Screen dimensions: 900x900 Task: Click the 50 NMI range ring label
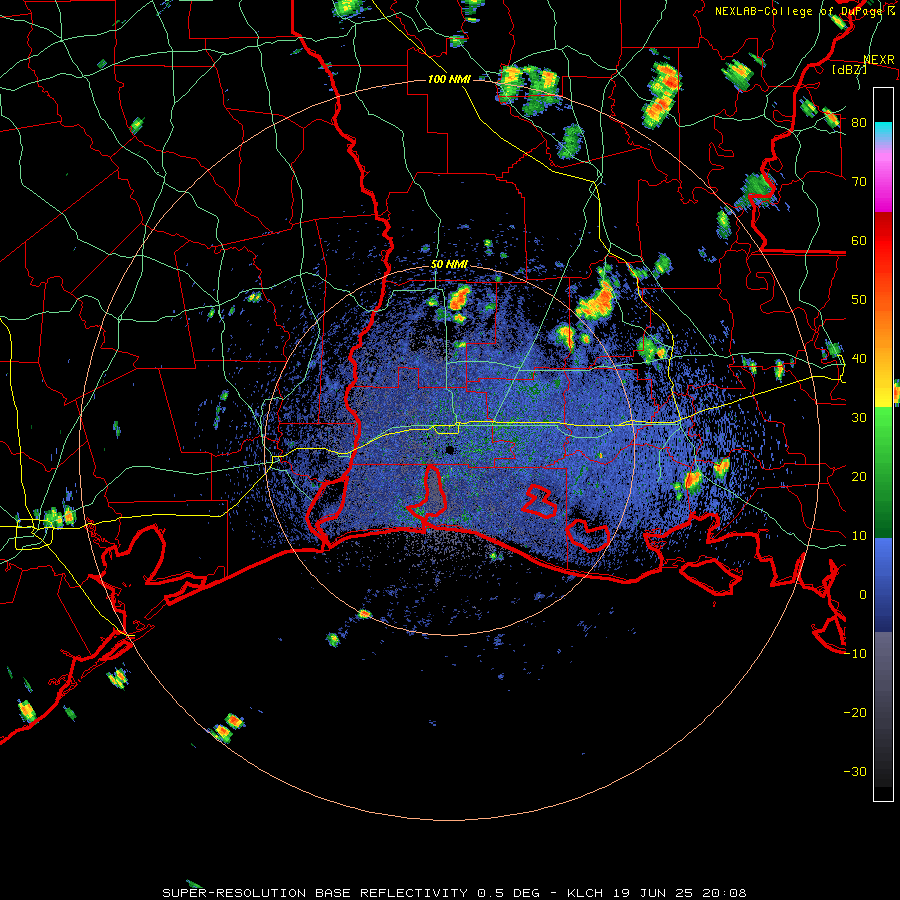(x=449, y=265)
